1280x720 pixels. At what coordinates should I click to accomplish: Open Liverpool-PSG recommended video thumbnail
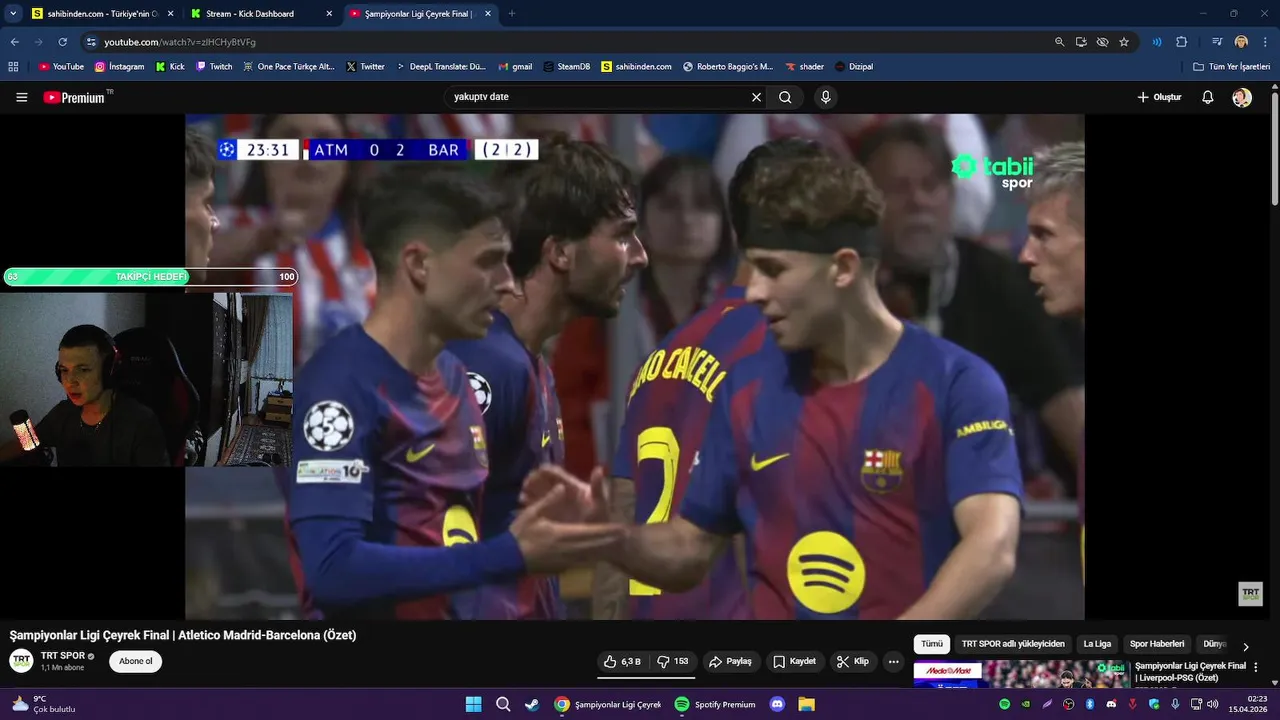pyautogui.click(x=1021, y=675)
